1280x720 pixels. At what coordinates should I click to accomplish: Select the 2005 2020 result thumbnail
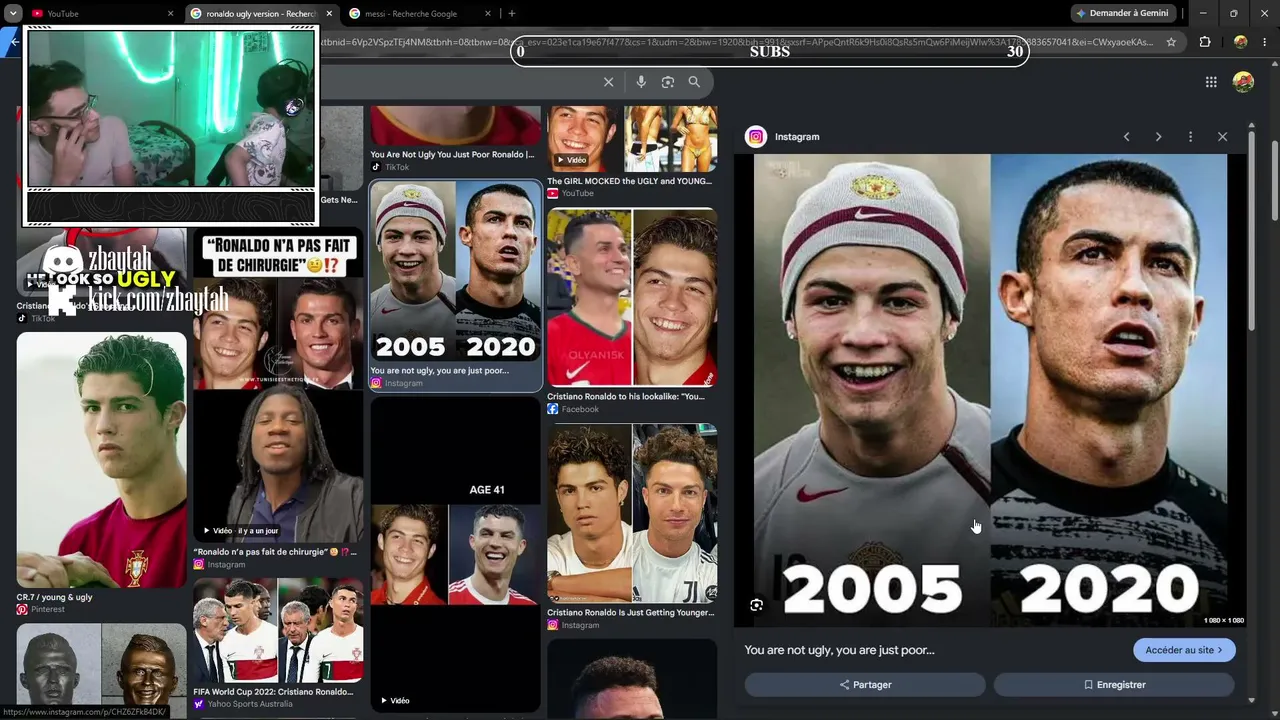(x=456, y=271)
